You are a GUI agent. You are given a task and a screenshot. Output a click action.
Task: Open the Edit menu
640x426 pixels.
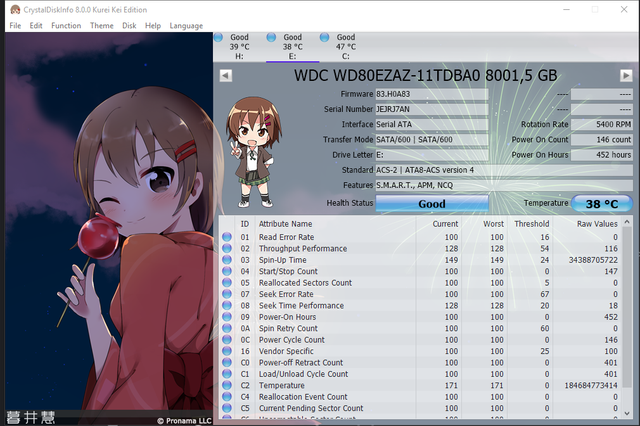click(36, 26)
